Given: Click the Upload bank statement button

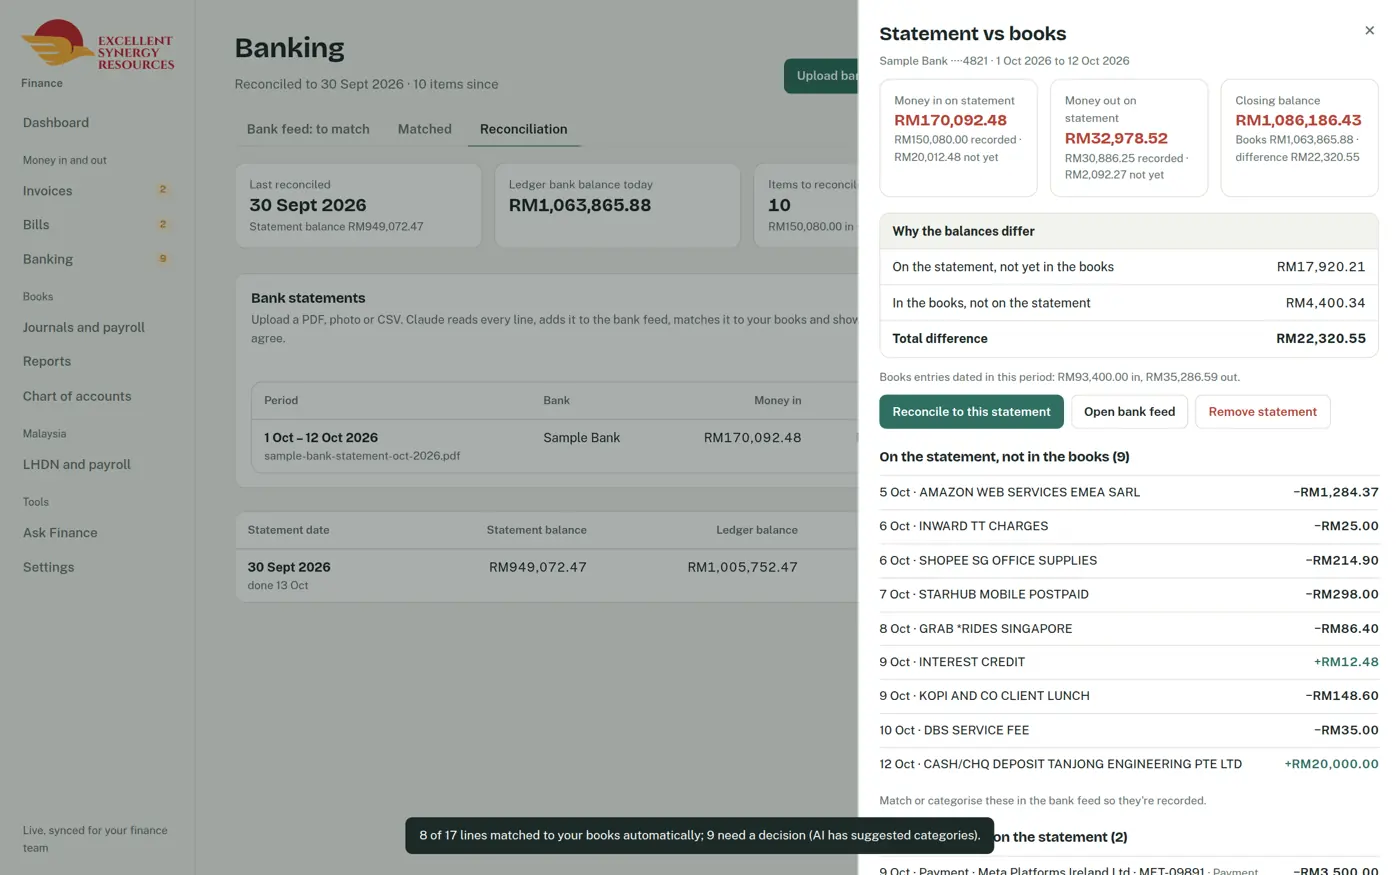Looking at the screenshot, I should [x=821, y=76].
